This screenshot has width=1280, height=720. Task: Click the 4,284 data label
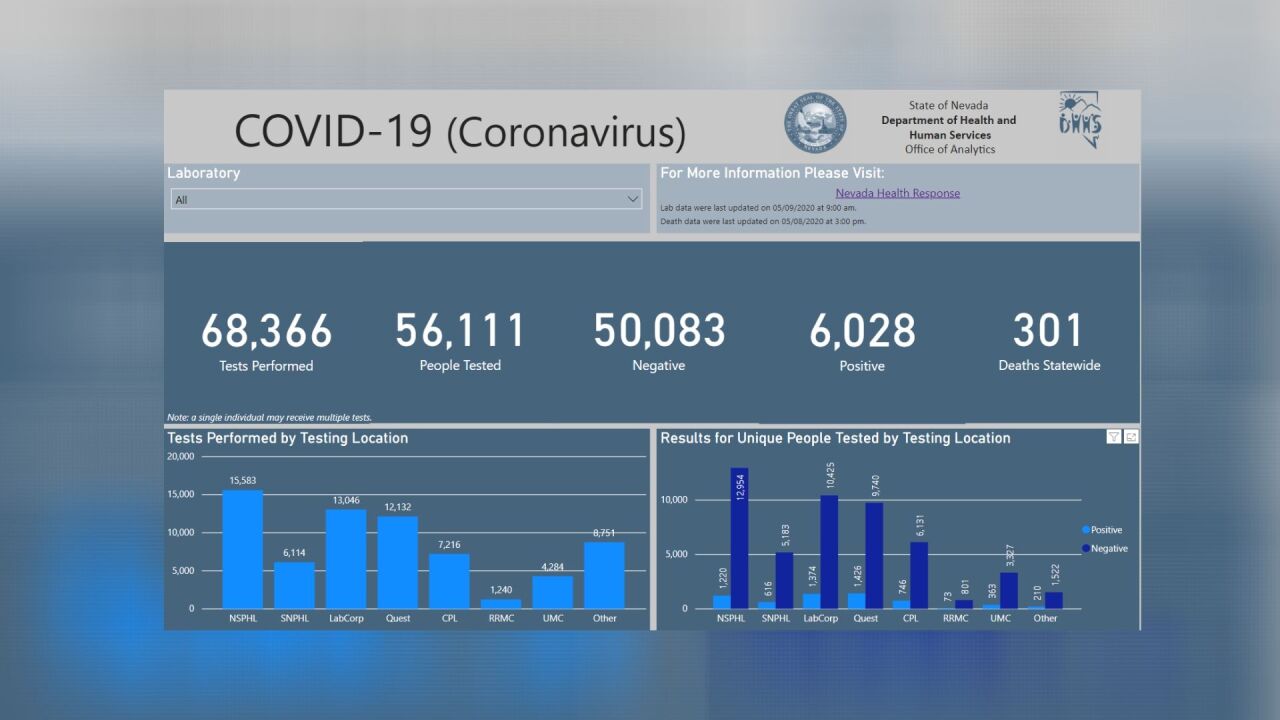click(x=553, y=567)
